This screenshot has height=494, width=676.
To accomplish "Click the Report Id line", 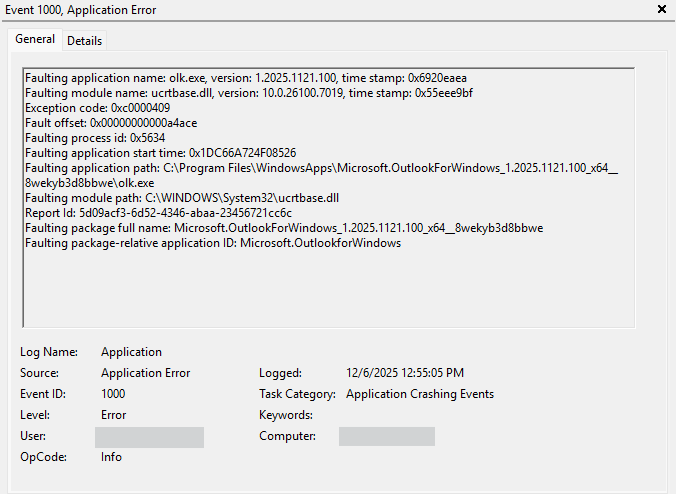I will 158,213.
